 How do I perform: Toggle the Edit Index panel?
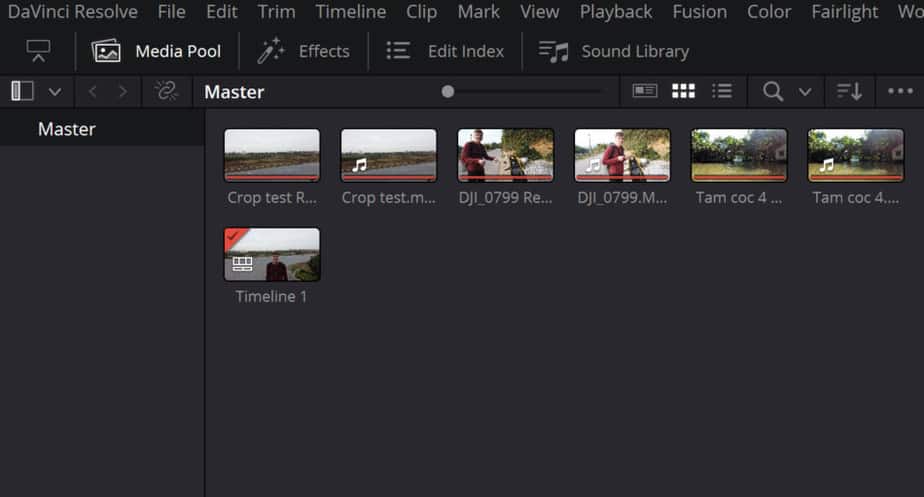(445, 51)
